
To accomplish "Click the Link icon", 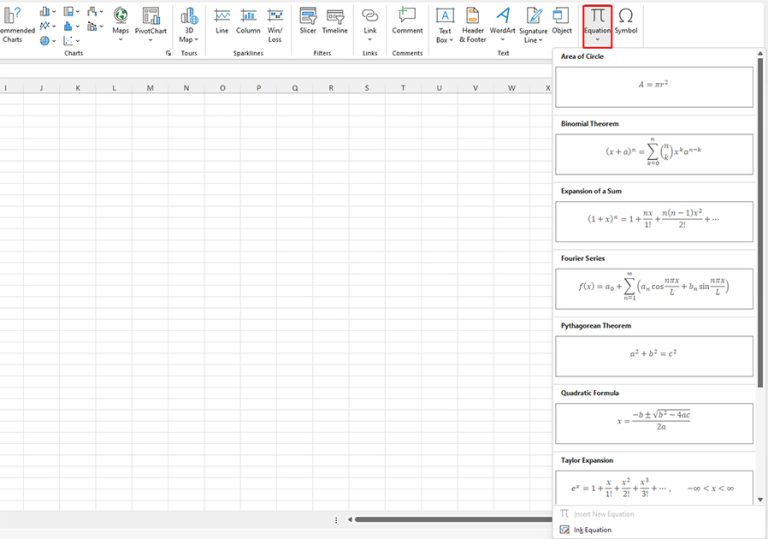I will tap(370, 16).
